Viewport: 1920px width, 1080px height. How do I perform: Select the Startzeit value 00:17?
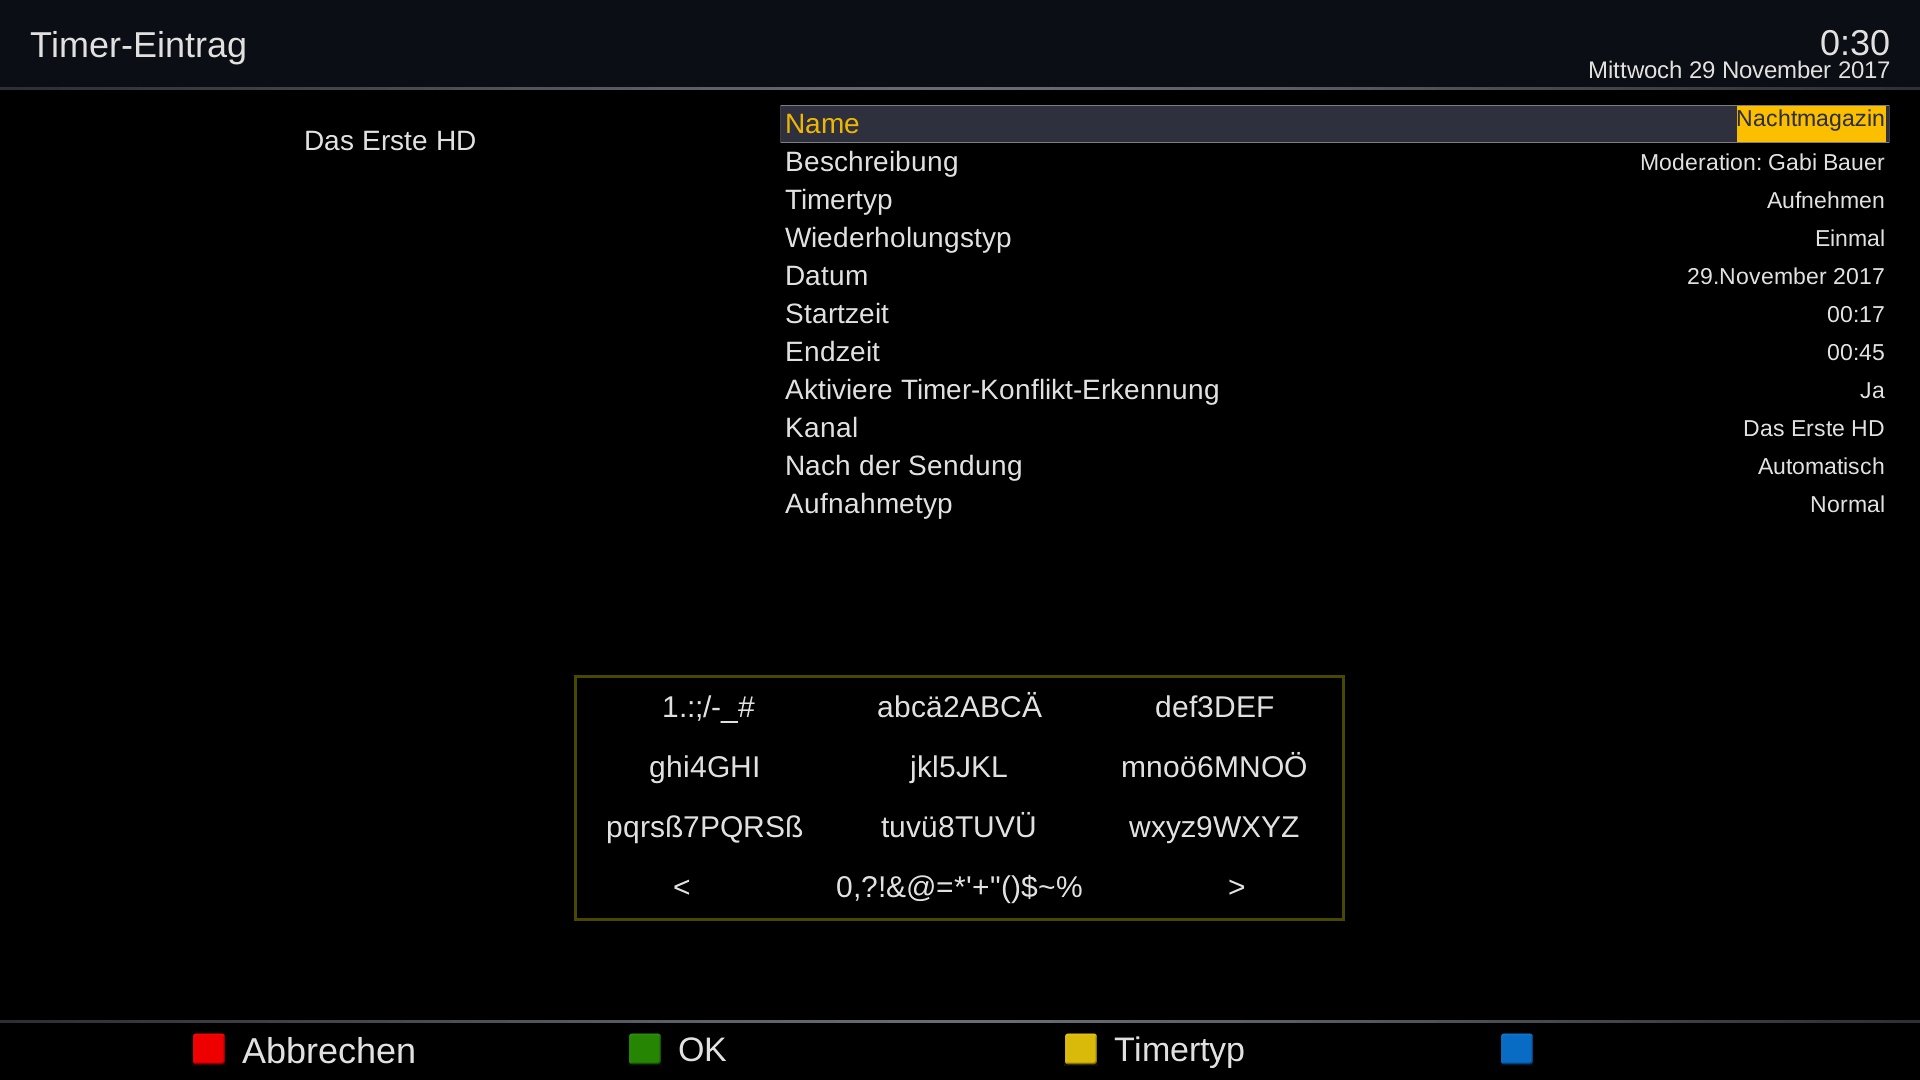(x=1854, y=315)
